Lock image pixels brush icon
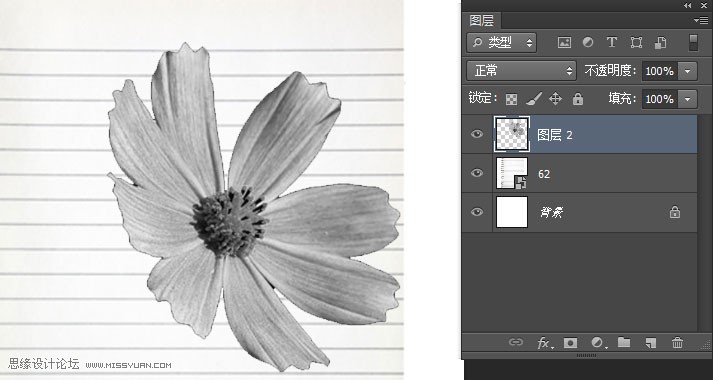 coord(534,99)
